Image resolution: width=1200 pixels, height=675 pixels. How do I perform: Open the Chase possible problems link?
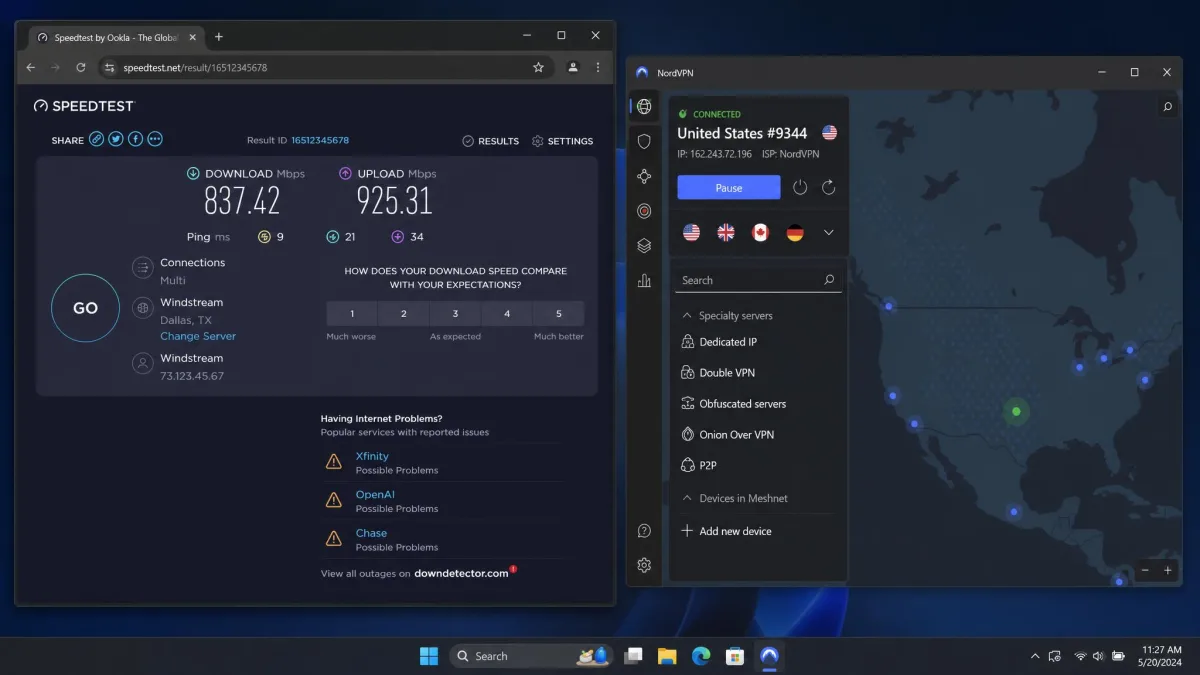371,533
